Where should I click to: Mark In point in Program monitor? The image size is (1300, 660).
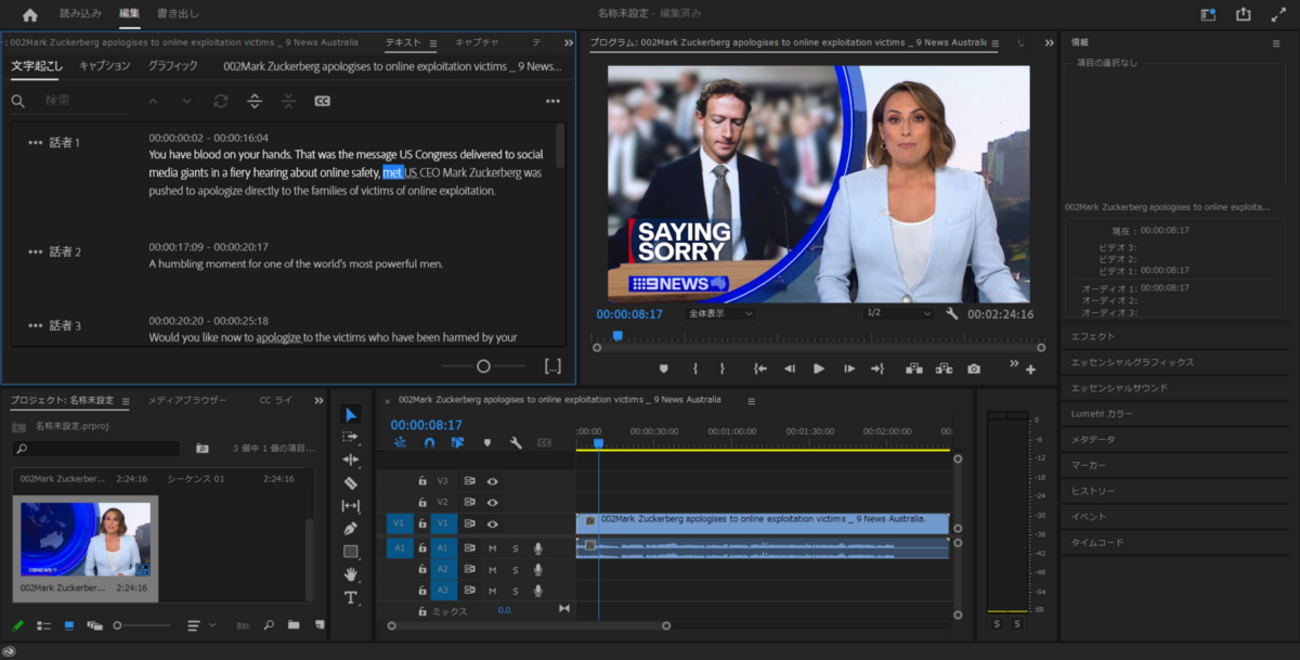[695, 369]
